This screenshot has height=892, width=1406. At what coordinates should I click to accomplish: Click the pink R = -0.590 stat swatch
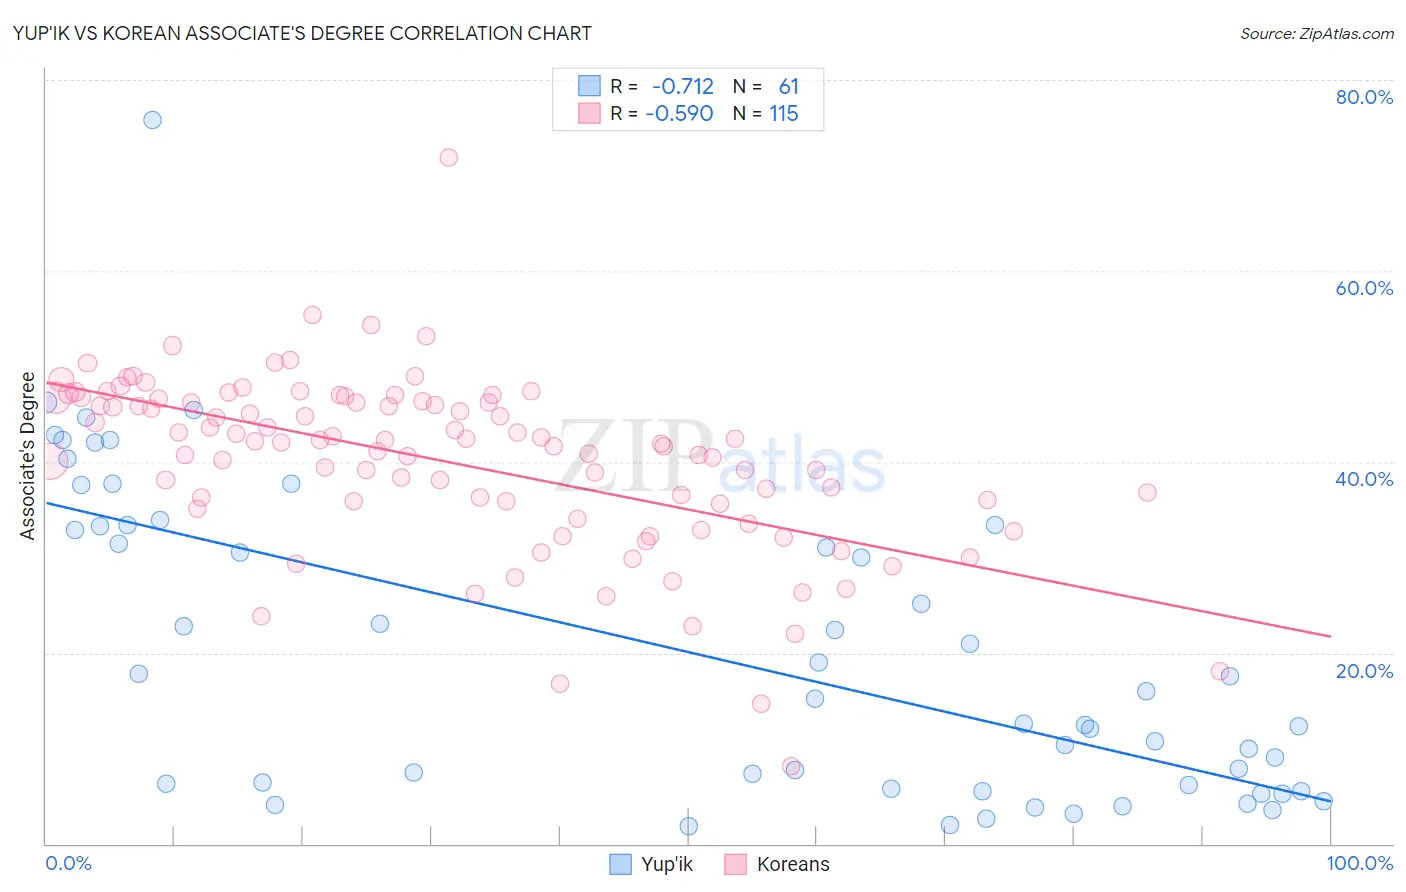(x=590, y=113)
